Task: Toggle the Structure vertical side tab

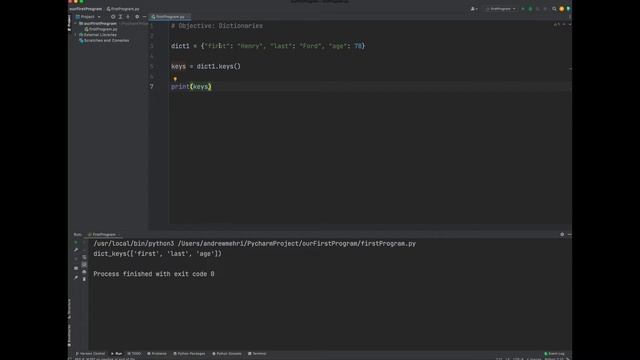Action: click(70, 309)
